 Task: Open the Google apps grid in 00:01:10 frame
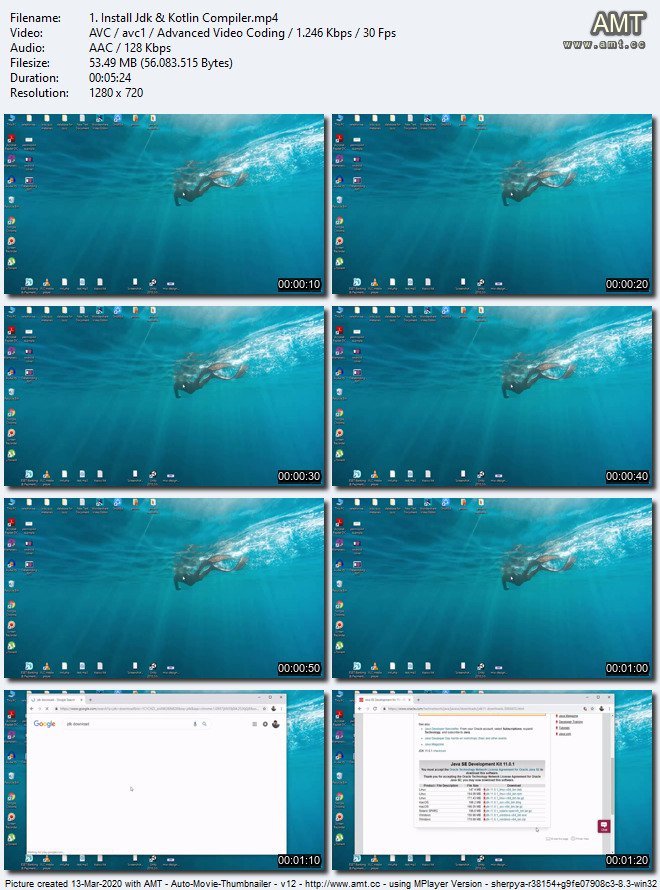pyautogui.click(x=254, y=724)
